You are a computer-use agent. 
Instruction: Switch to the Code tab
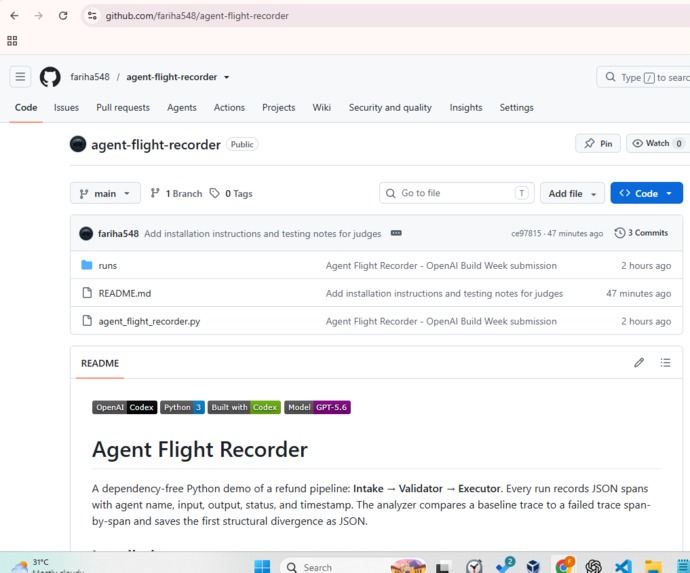pos(26,107)
